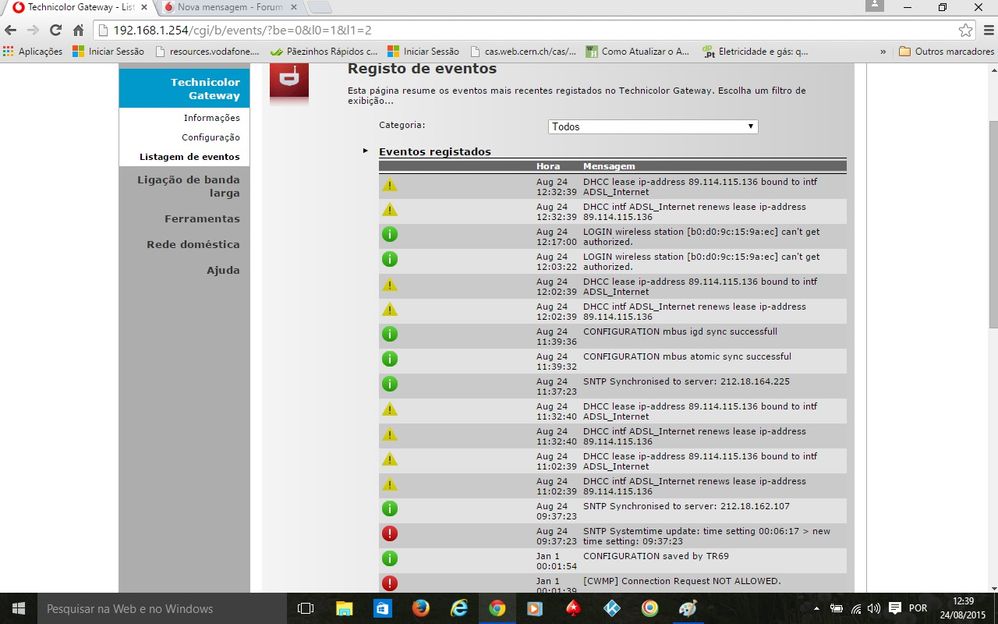Open the Task View button
The width and height of the screenshot is (998, 624).
pyautogui.click(x=306, y=608)
